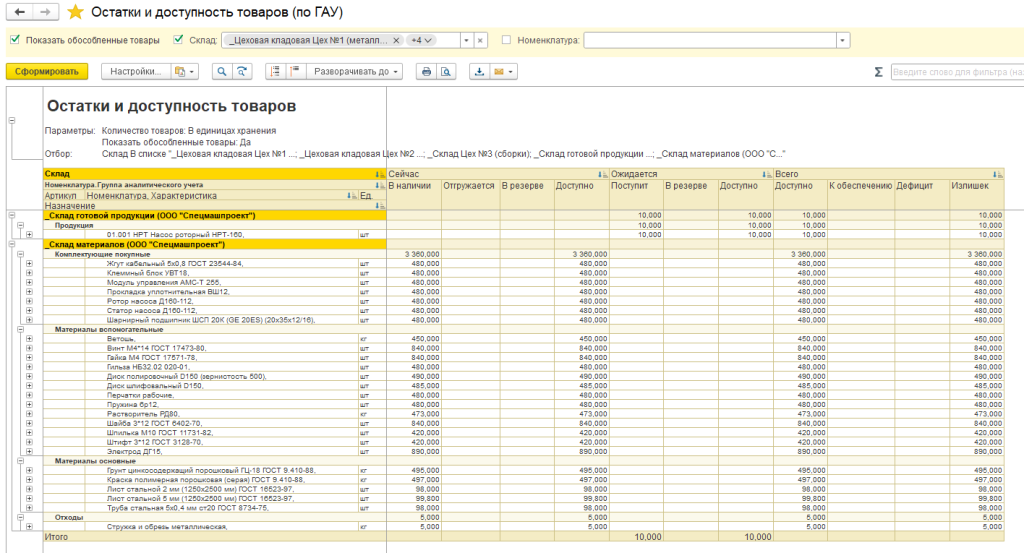Toggle the favorites star icon

point(76,12)
